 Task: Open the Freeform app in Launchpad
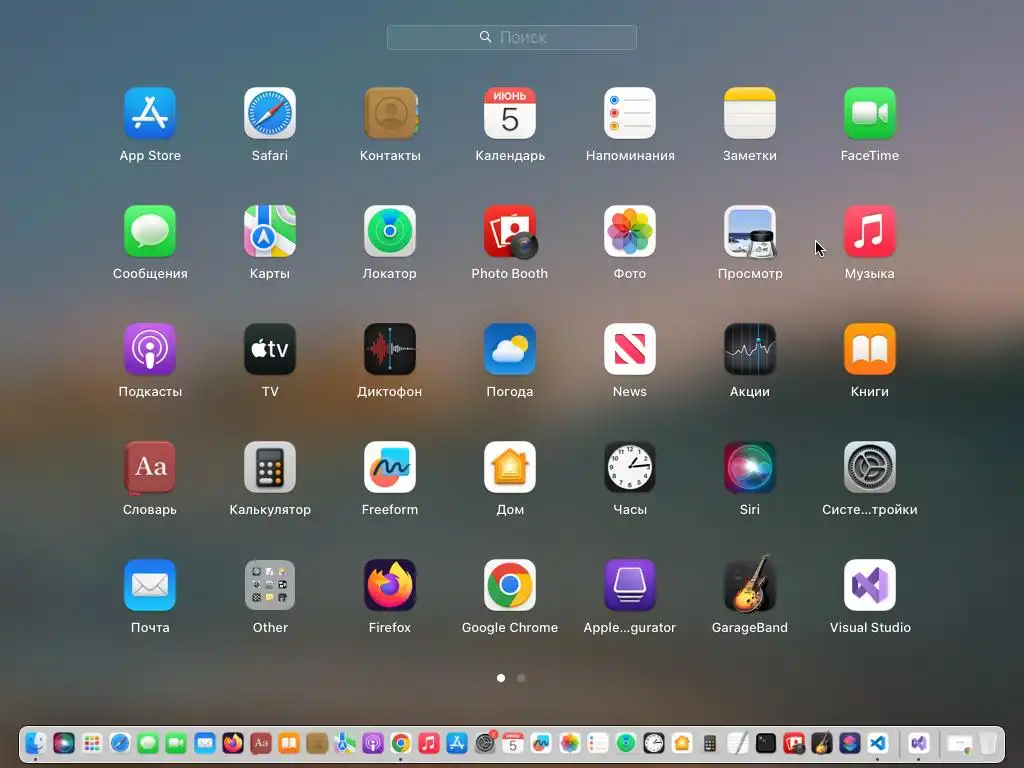point(390,468)
